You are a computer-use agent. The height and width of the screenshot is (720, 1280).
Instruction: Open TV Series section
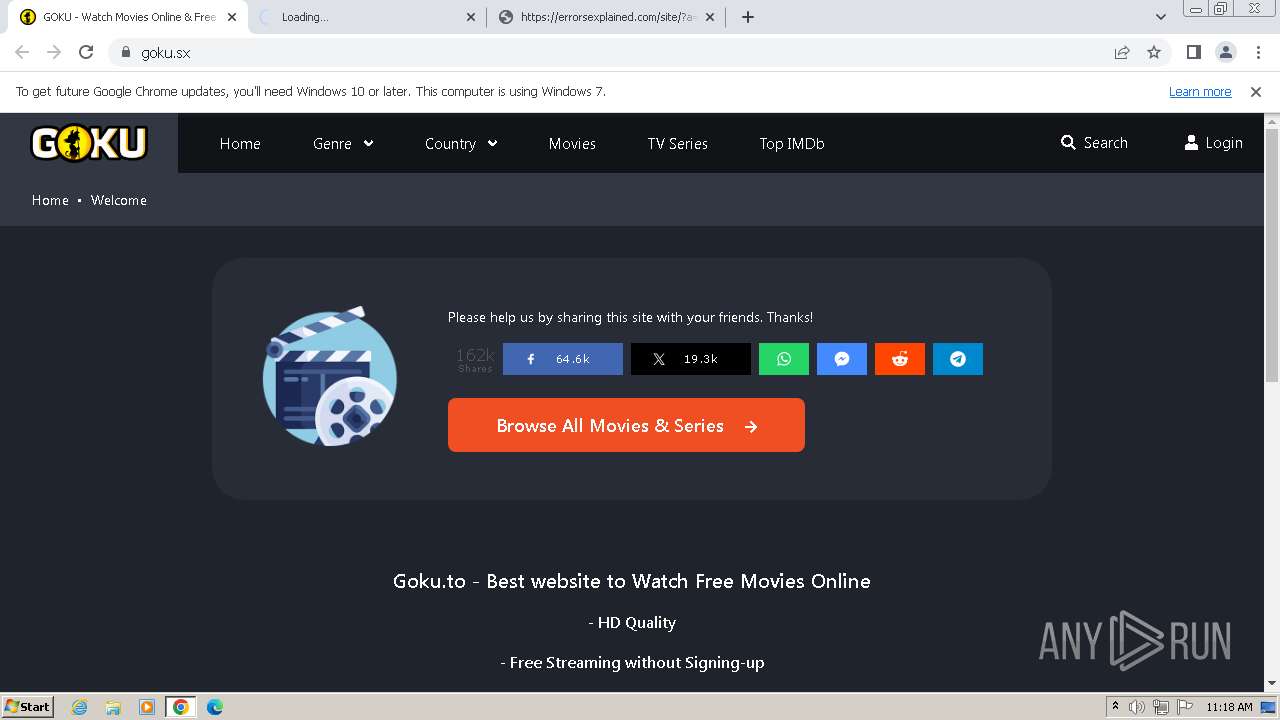click(x=677, y=144)
